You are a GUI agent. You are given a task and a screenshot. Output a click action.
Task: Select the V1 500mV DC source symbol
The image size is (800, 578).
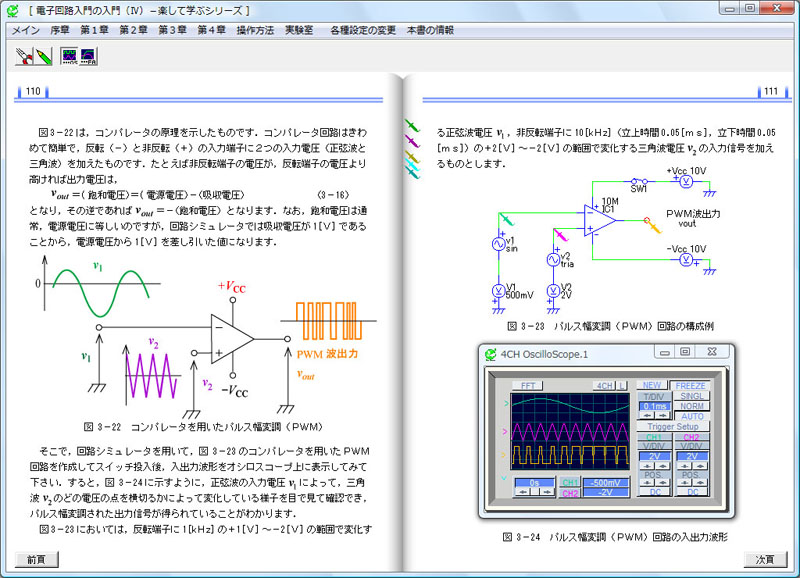click(498, 291)
